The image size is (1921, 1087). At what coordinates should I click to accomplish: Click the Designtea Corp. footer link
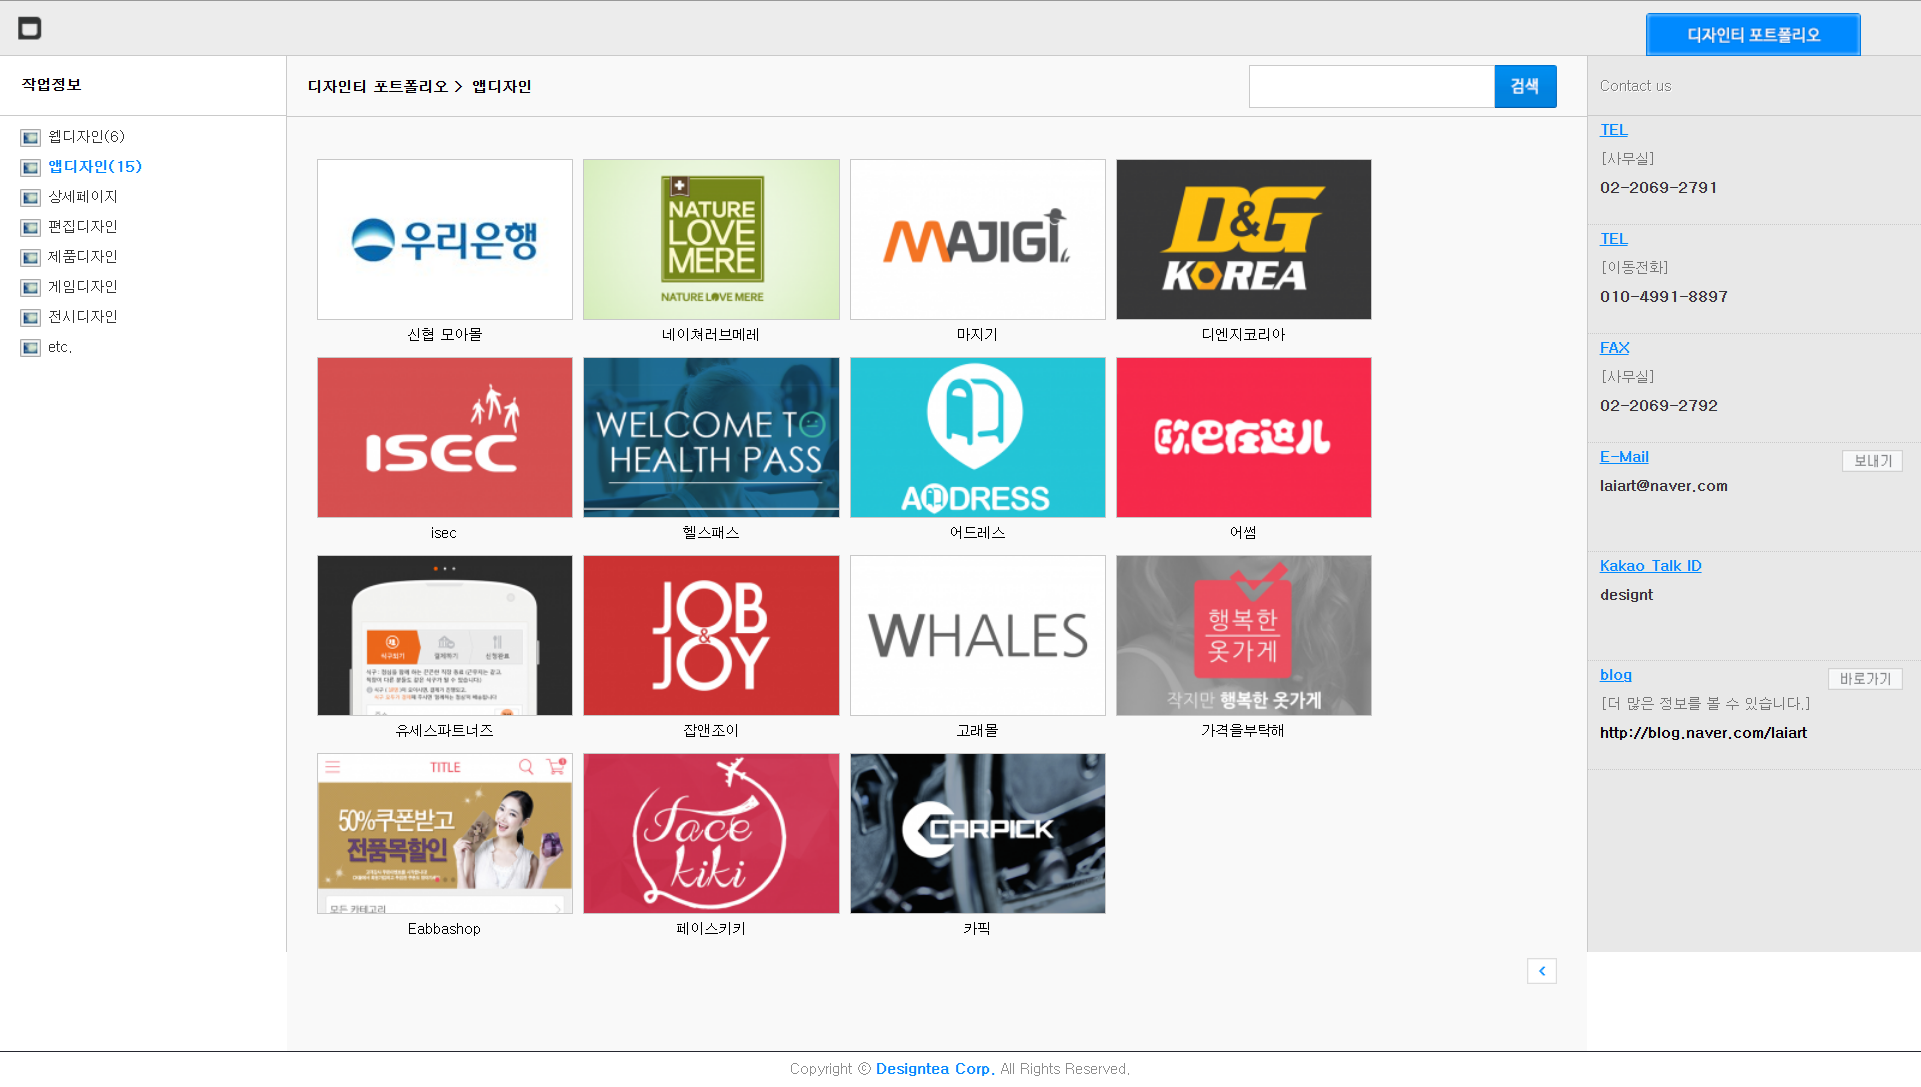tap(934, 1068)
